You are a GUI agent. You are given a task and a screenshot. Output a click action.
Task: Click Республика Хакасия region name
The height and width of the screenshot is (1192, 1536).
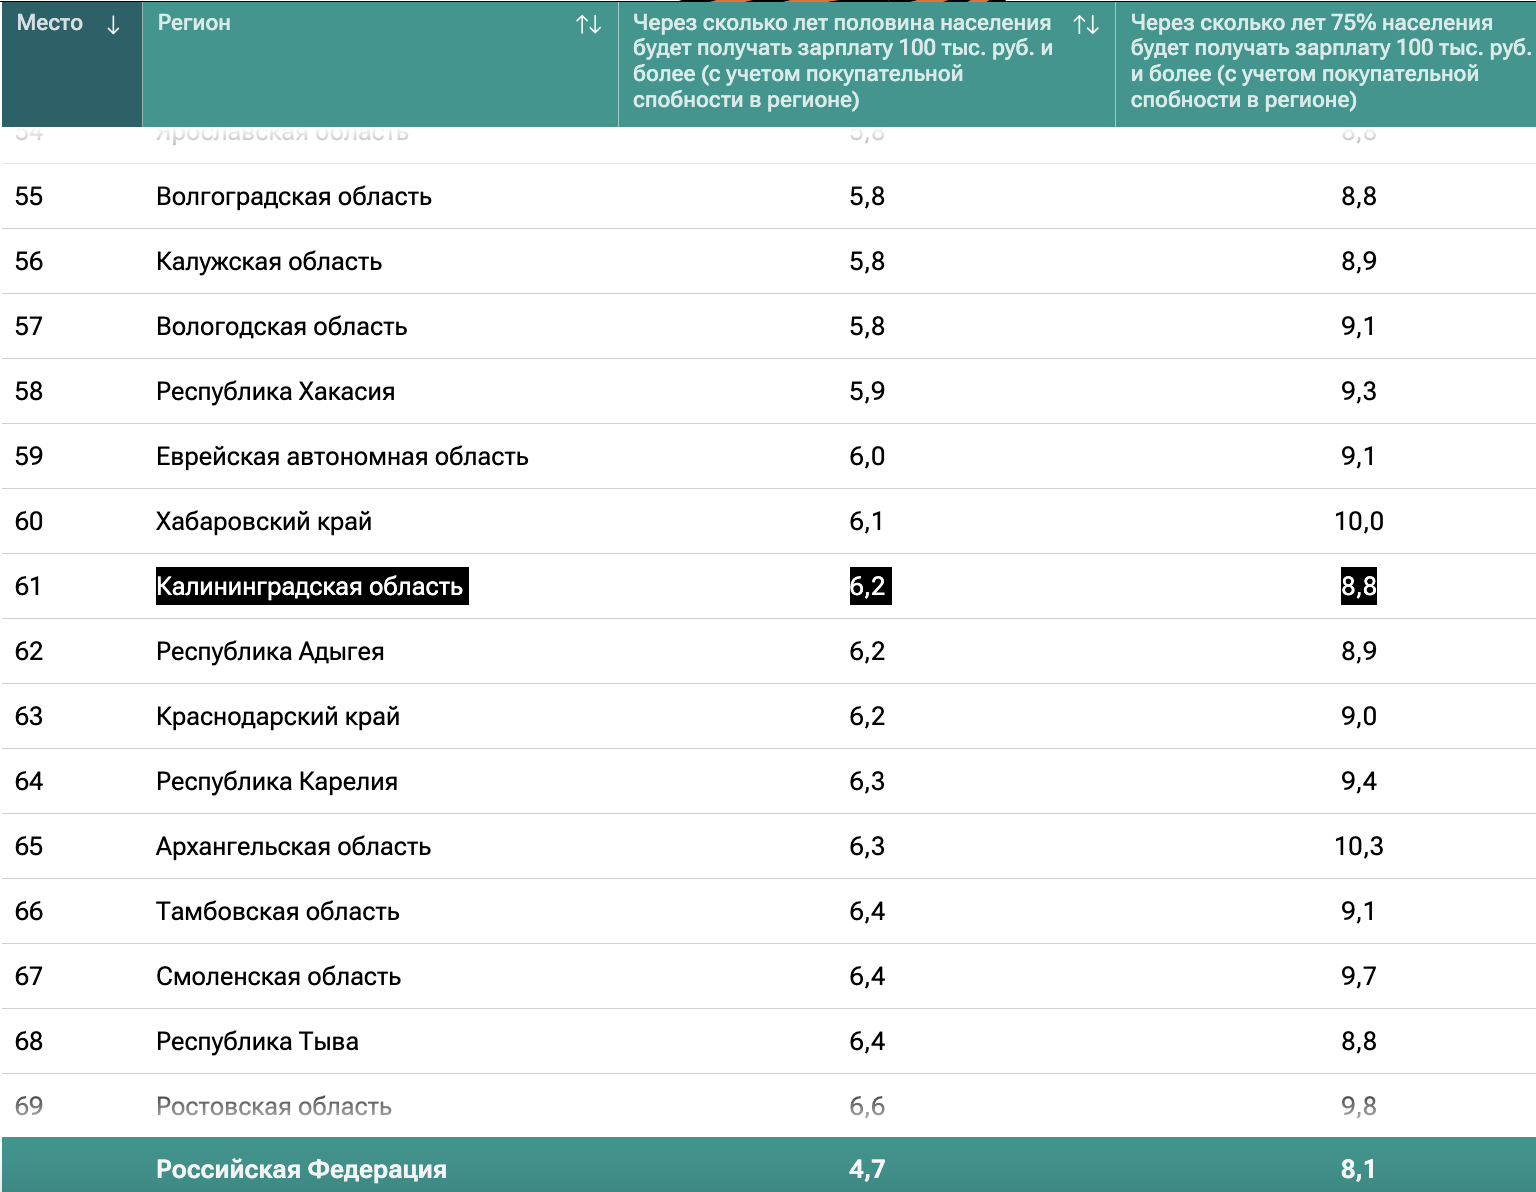(276, 391)
